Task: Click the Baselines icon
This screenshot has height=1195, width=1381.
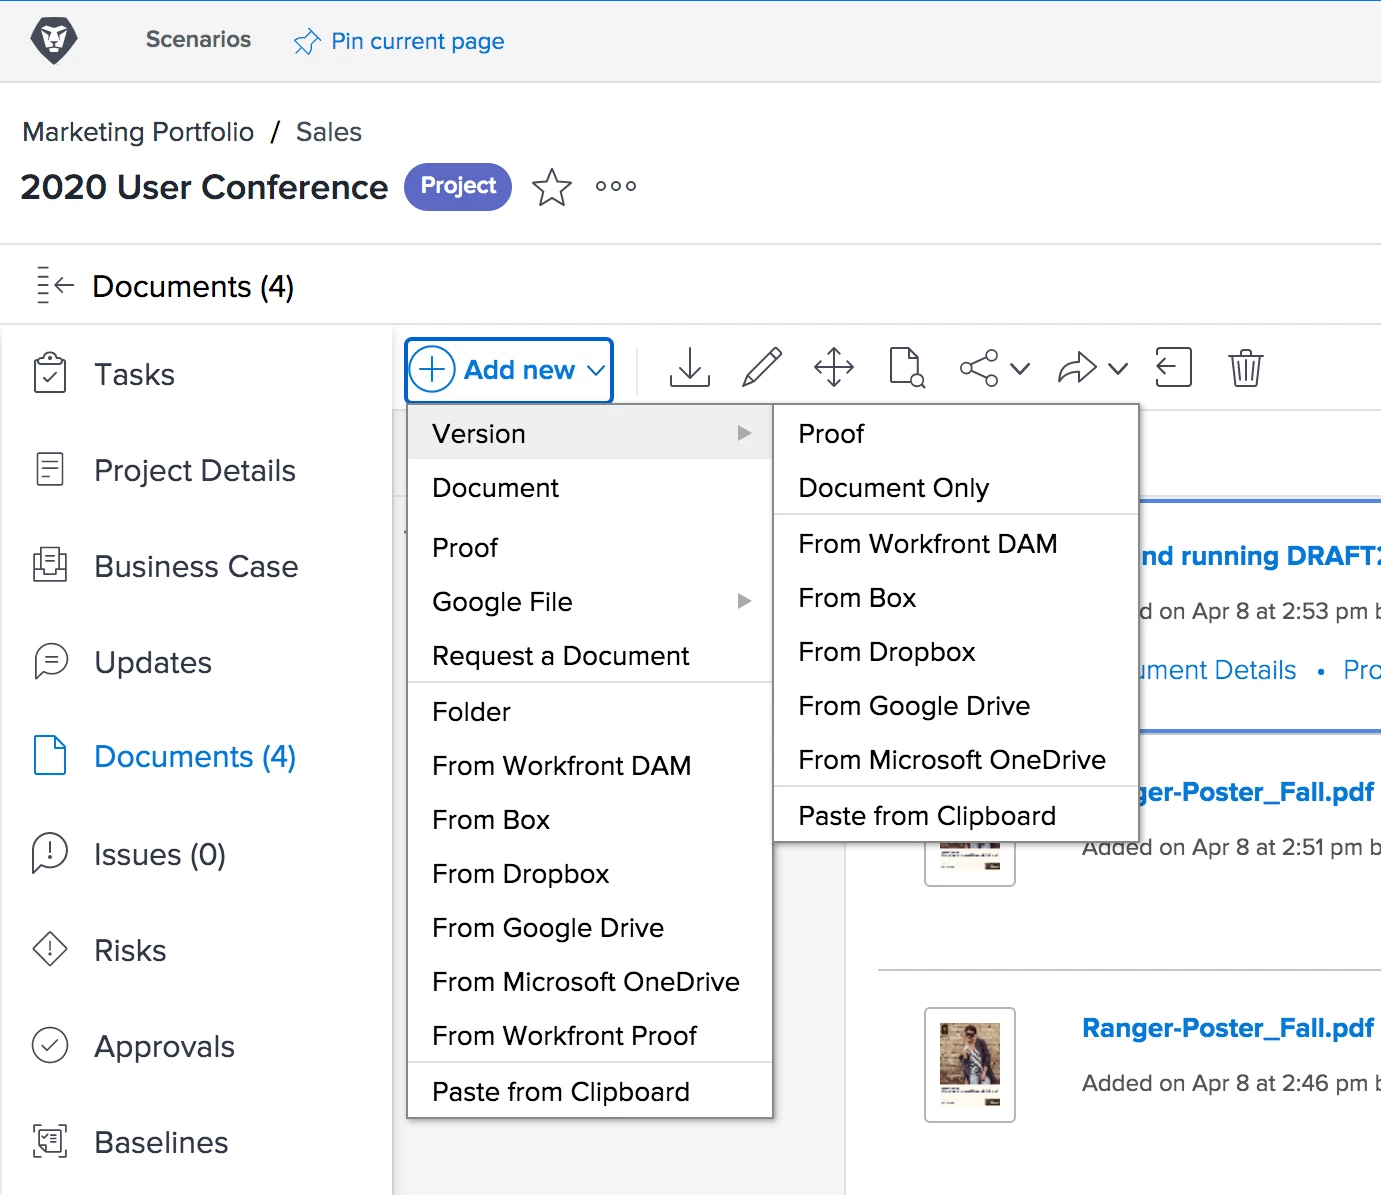Action: [x=50, y=1141]
